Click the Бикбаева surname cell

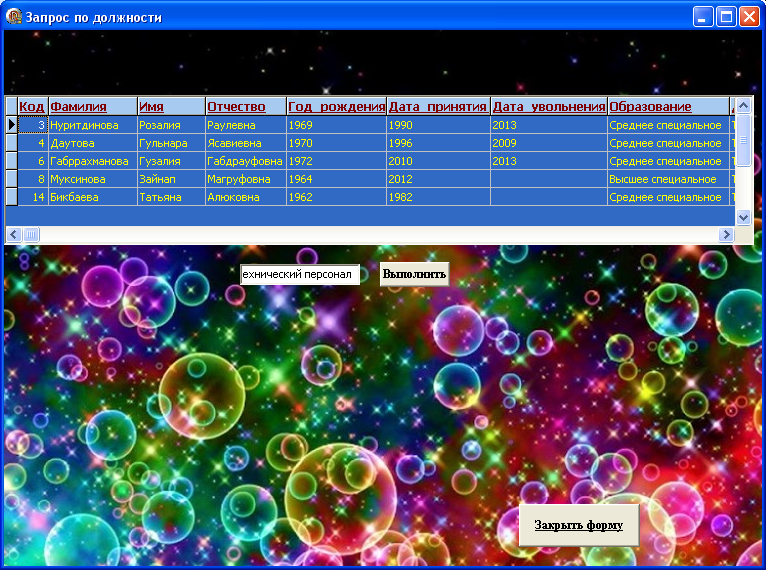[x=93, y=197]
